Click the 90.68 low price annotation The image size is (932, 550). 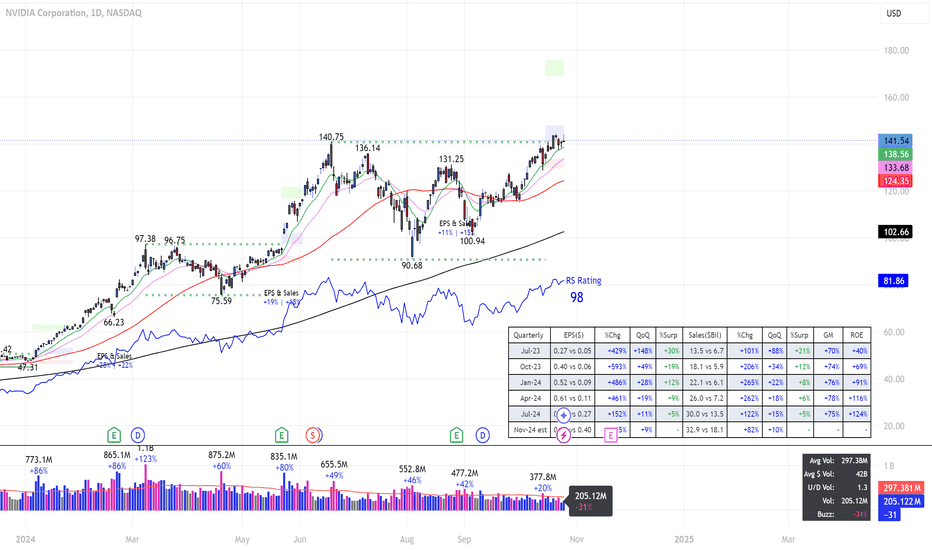[x=412, y=265]
